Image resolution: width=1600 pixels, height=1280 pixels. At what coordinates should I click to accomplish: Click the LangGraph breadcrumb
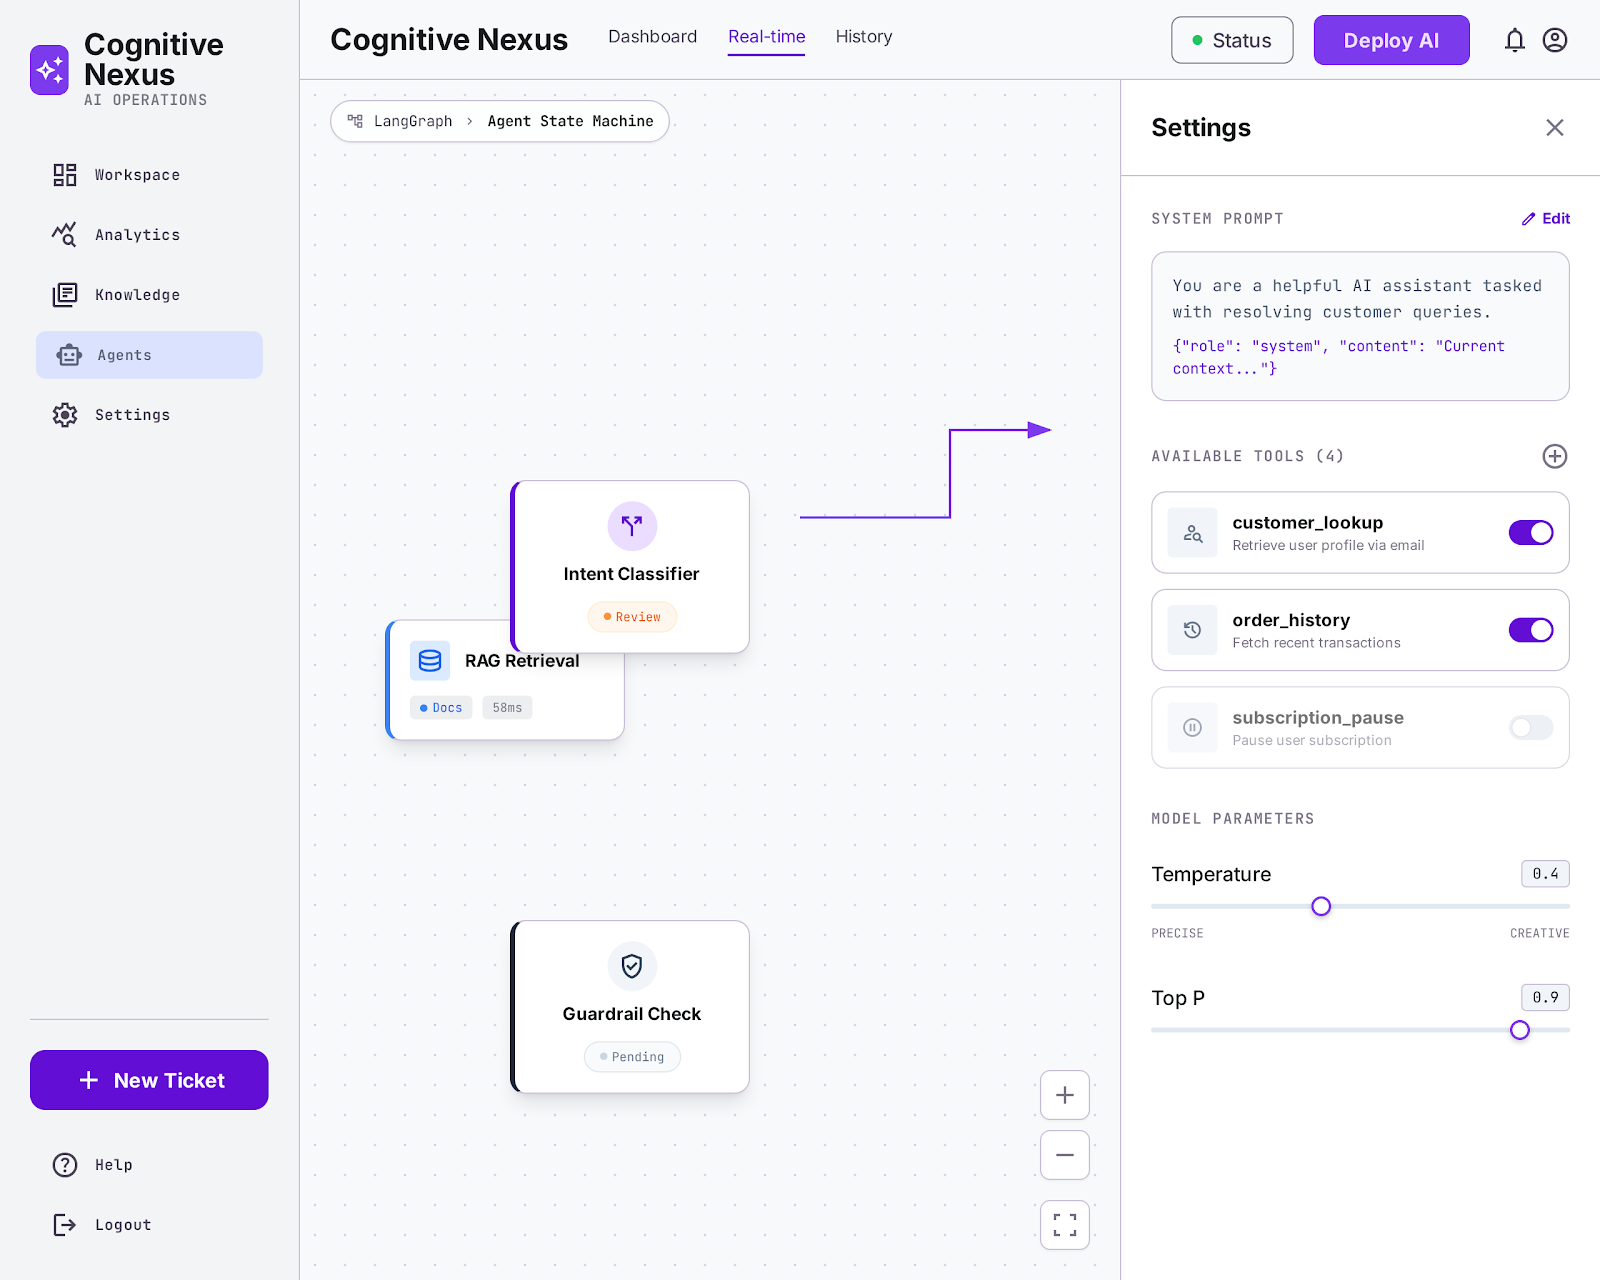click(413, 121)
